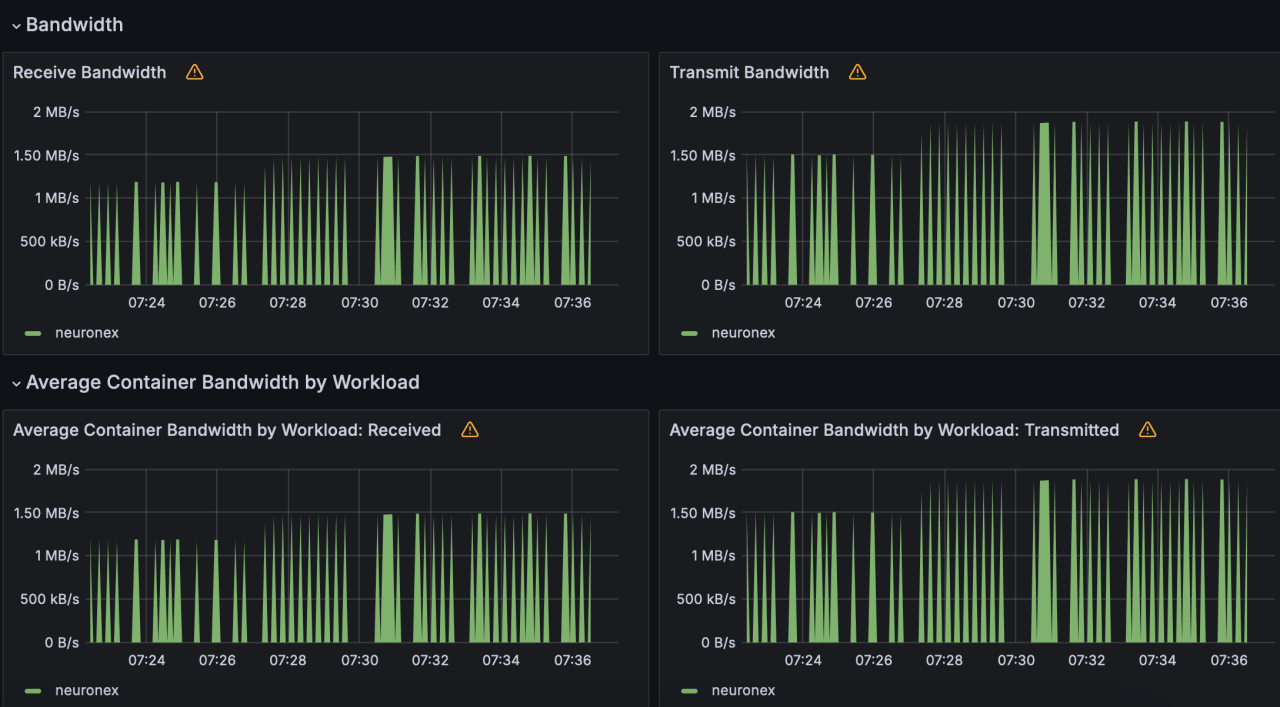
Task: Click green swatch in Workload: Transmitted legend
Action: pos(689,690)
